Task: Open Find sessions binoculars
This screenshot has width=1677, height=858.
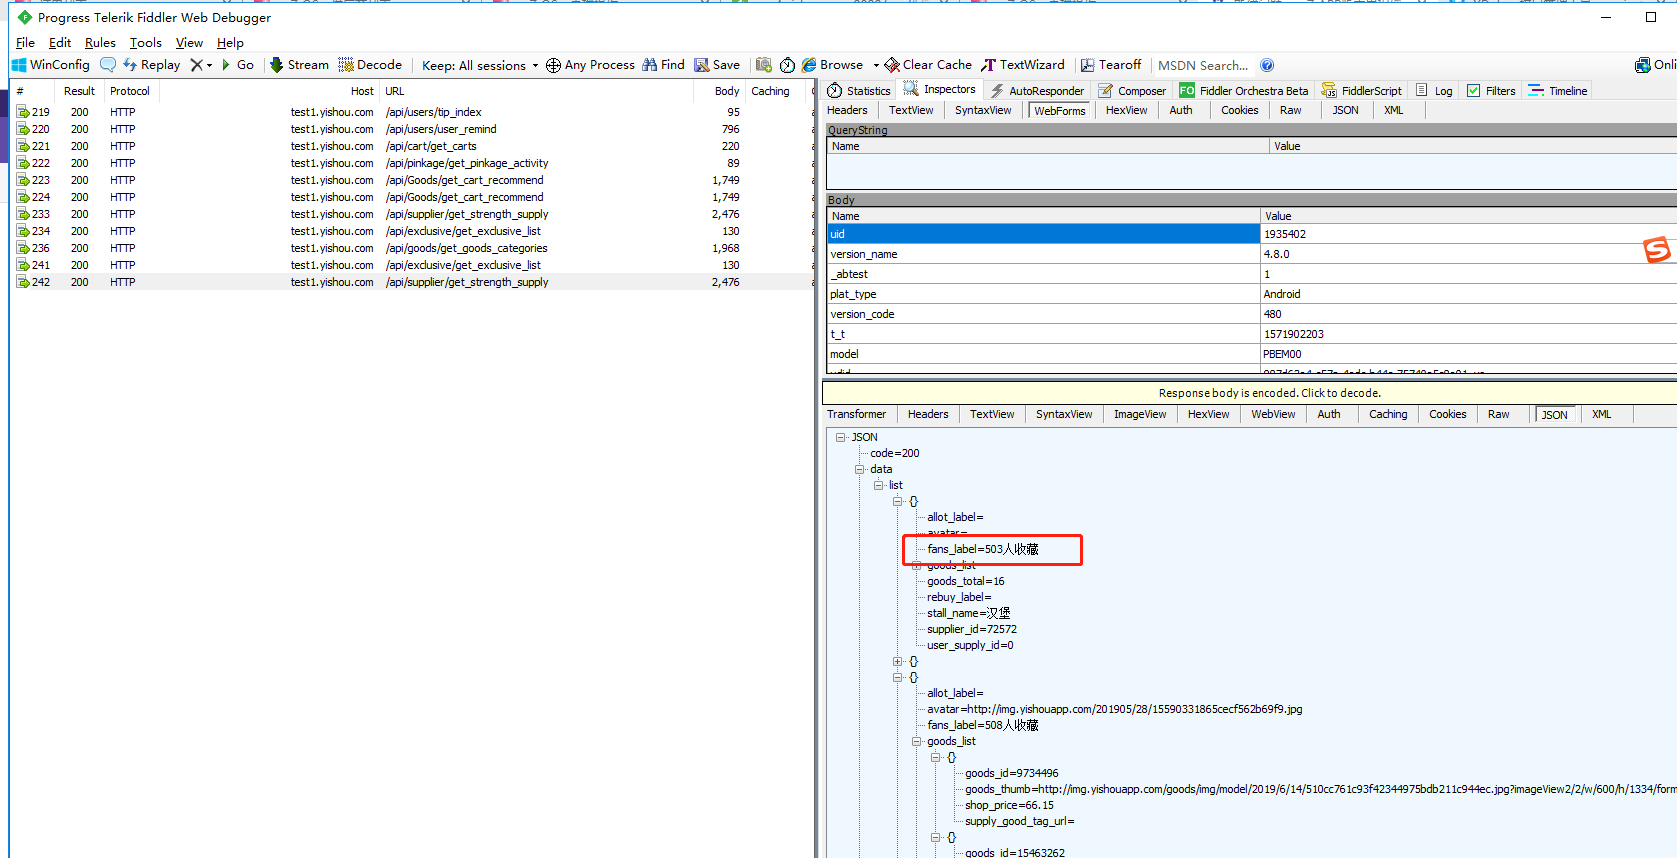Action: click(x=663, y=65)
